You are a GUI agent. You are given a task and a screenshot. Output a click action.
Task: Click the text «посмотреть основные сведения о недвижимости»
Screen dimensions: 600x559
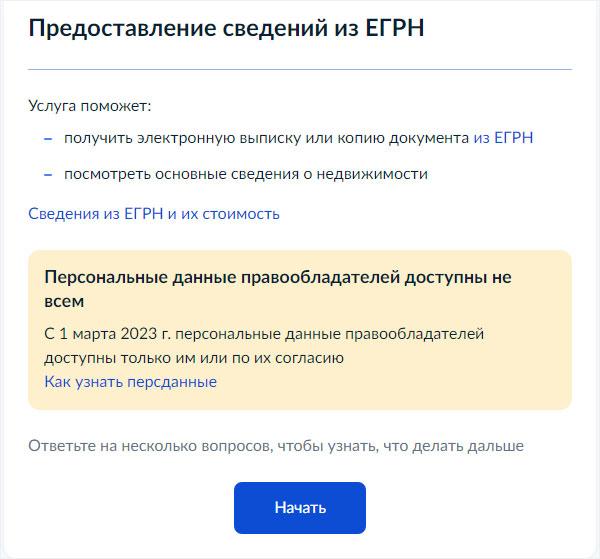pos(246,174)
